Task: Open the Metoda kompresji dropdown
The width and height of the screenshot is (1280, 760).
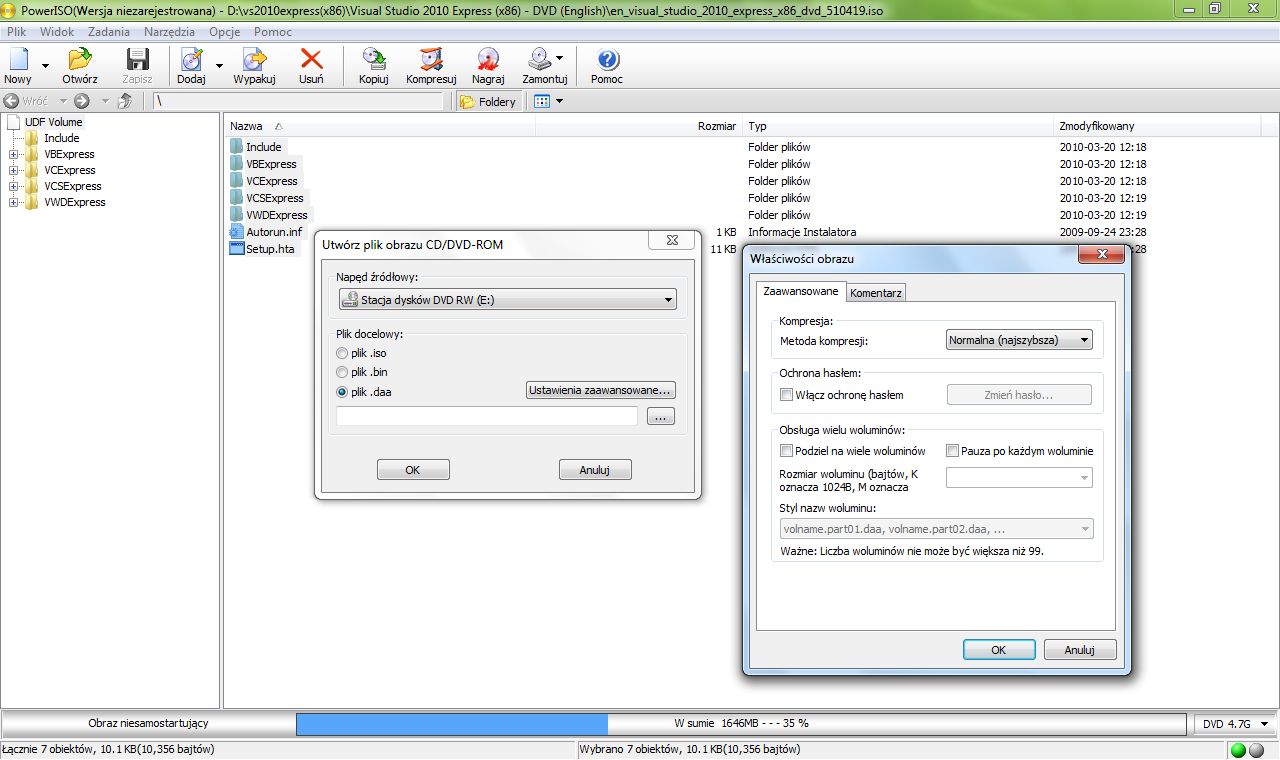Action: click(1019, 340)
